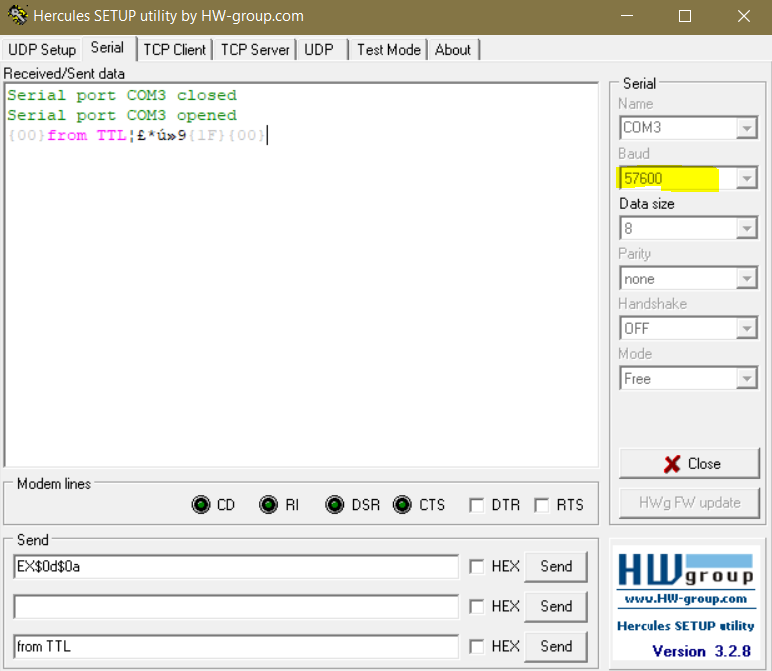Visit the www.HW-group.com link
Screen dimensions: 772x671
[x=685, y=599]
